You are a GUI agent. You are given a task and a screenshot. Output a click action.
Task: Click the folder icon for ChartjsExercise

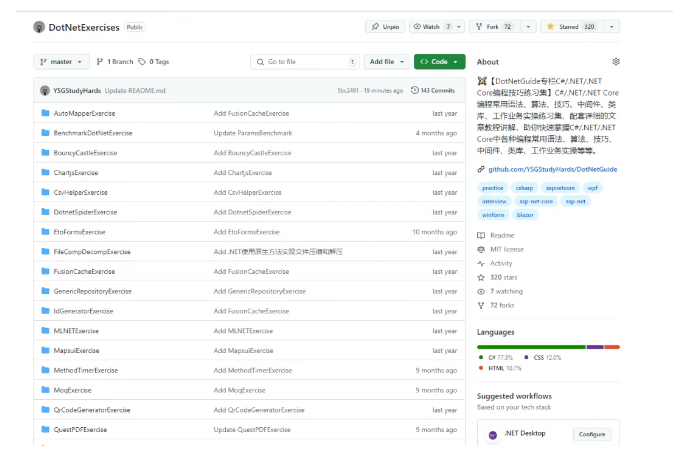(x=45, y=172)
